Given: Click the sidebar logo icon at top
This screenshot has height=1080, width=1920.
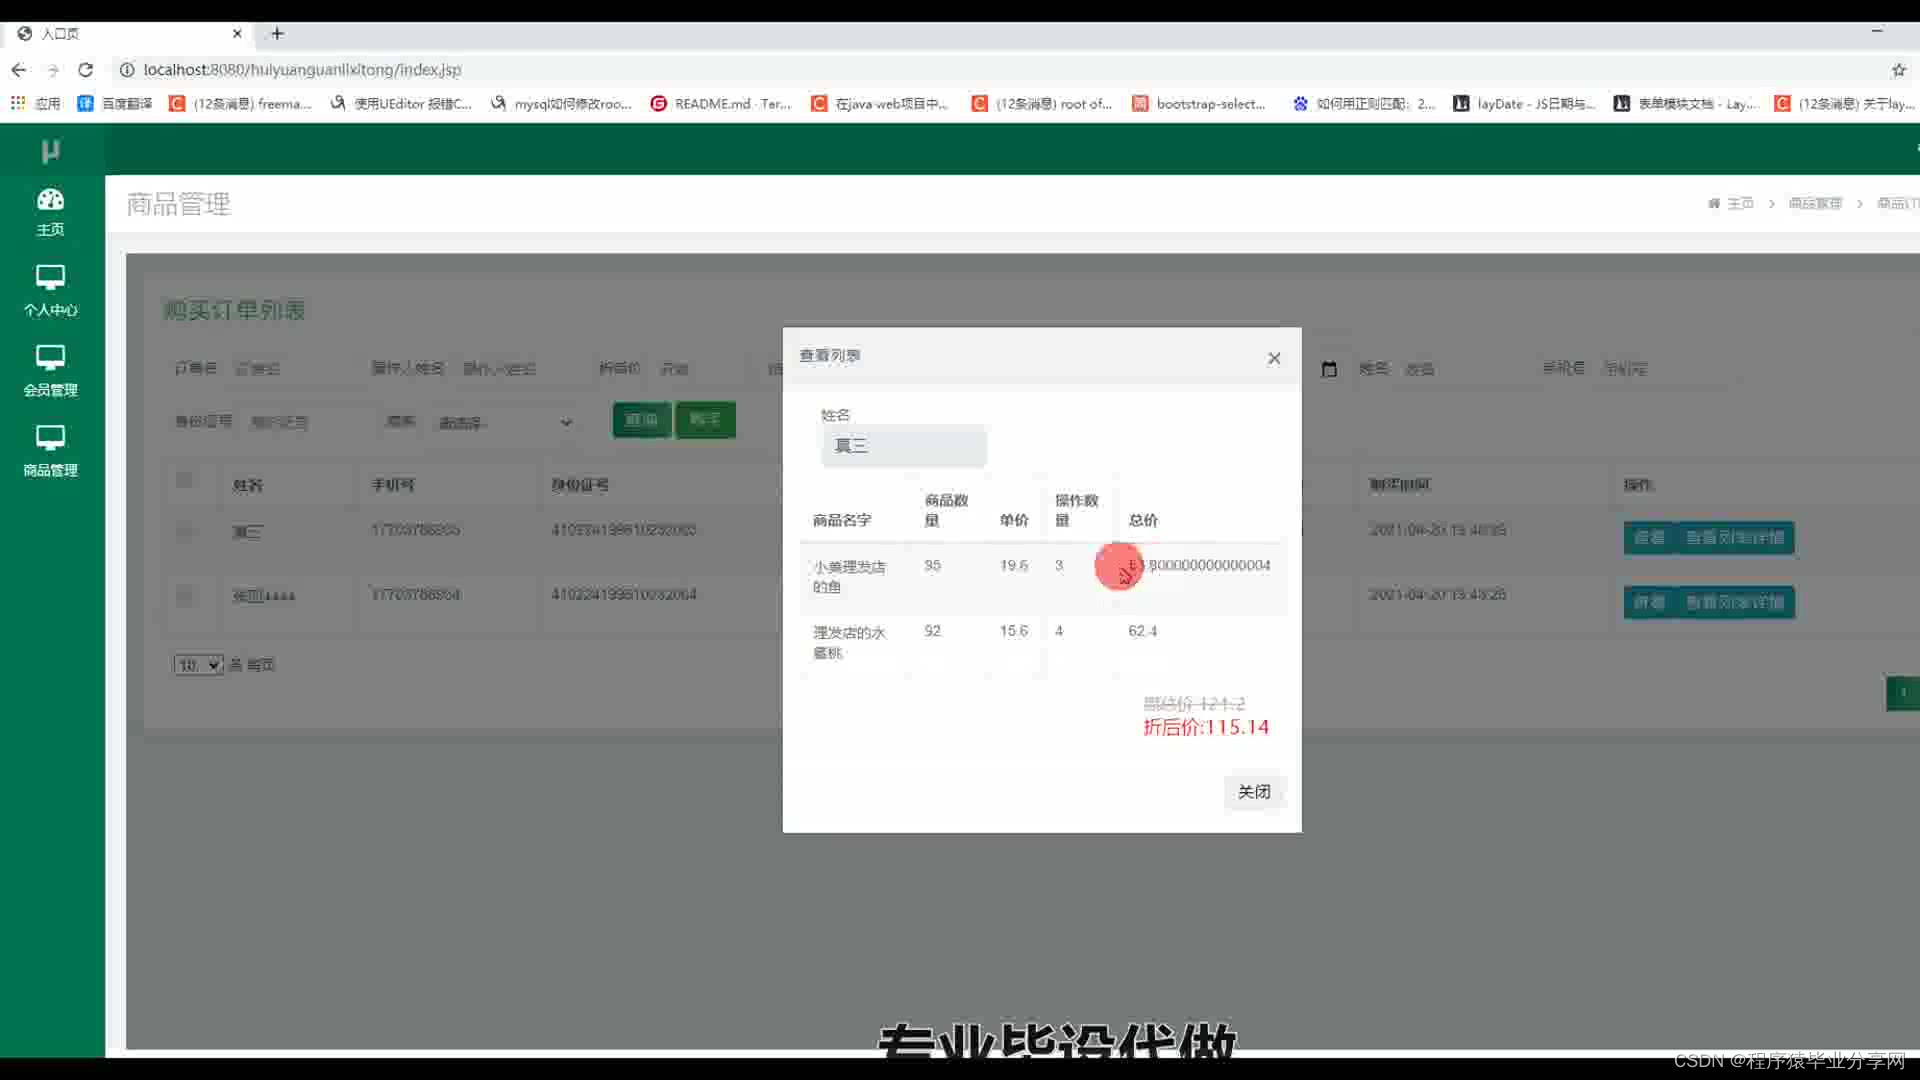Looking at the screenshot, I should (x=50, y=151).
